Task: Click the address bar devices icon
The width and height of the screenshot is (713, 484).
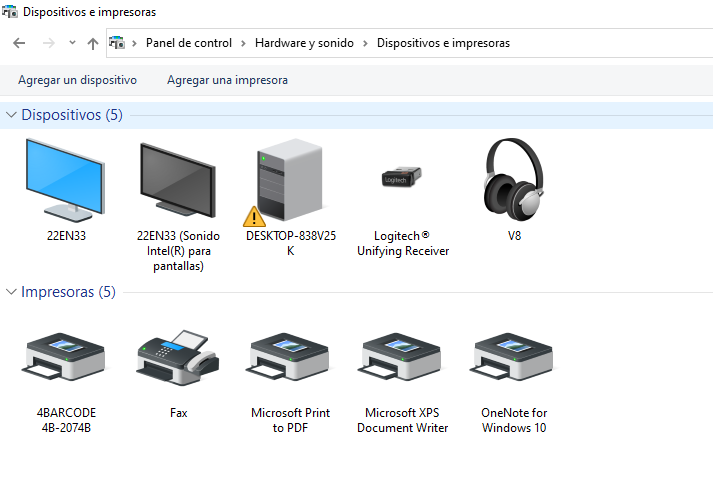Action: tap(117, 43)
